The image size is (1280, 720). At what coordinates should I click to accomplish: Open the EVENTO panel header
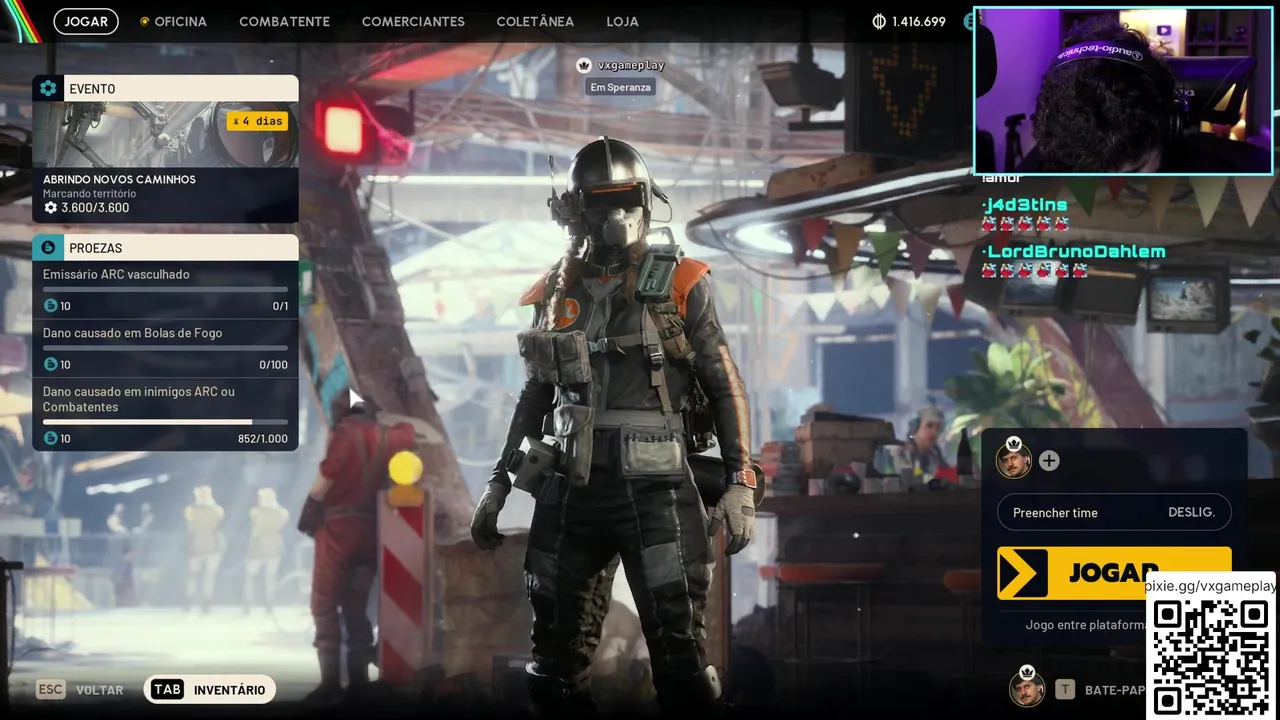(x=165, y=88)
